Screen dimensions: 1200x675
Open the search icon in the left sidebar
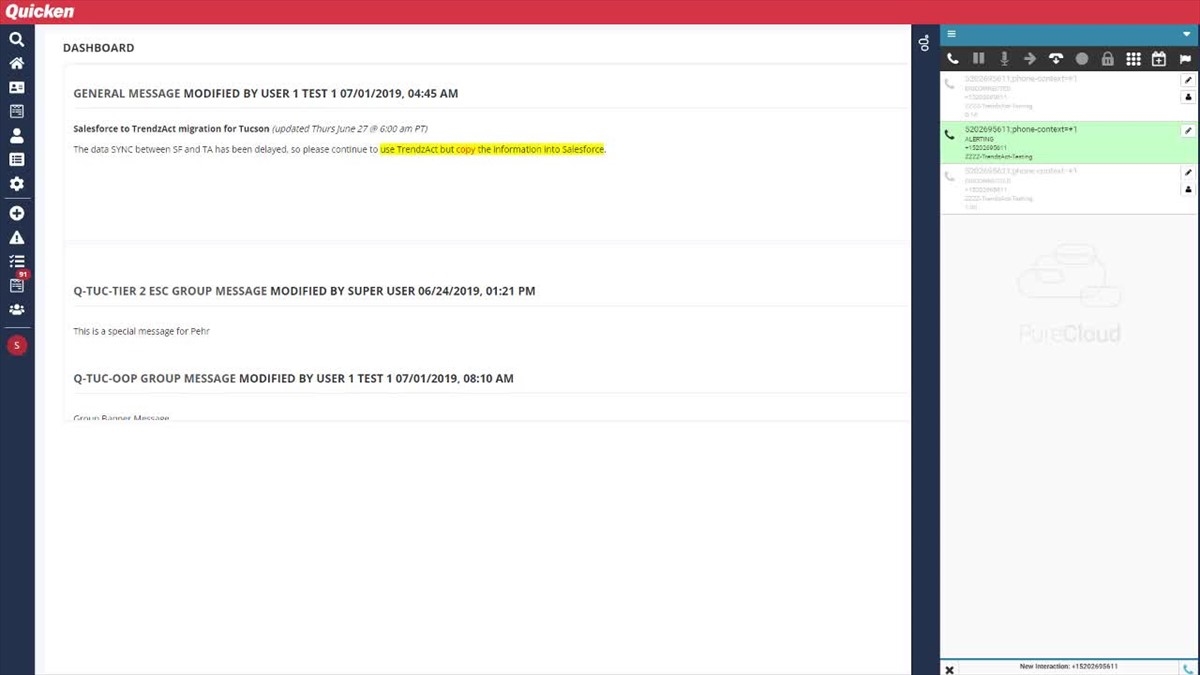16,40
